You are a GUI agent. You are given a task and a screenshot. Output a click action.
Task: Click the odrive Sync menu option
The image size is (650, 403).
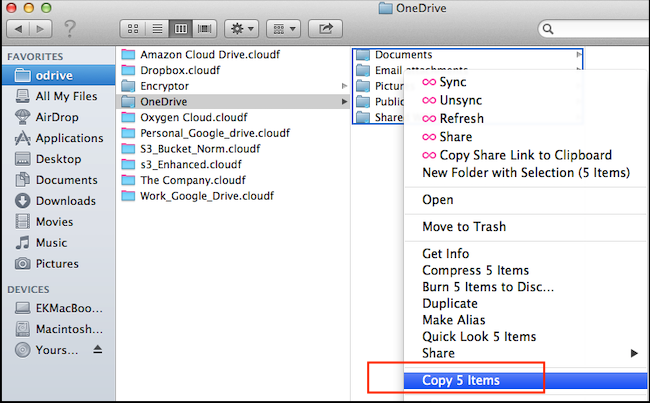(x=452, y=82)
